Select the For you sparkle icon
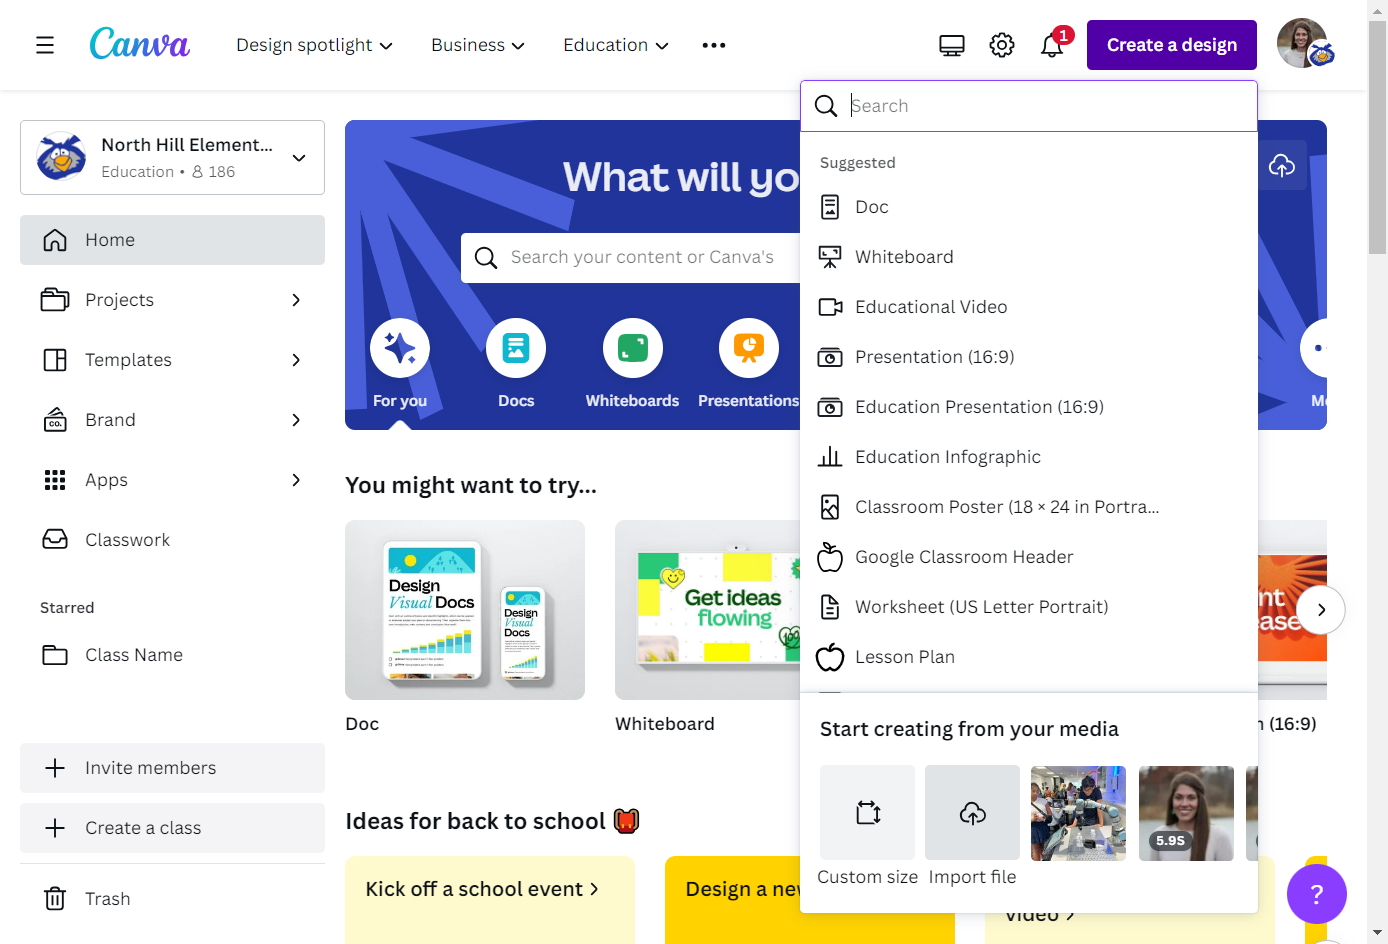The width and height of the screenshot is (1388, 944). [x=400, y=348]
